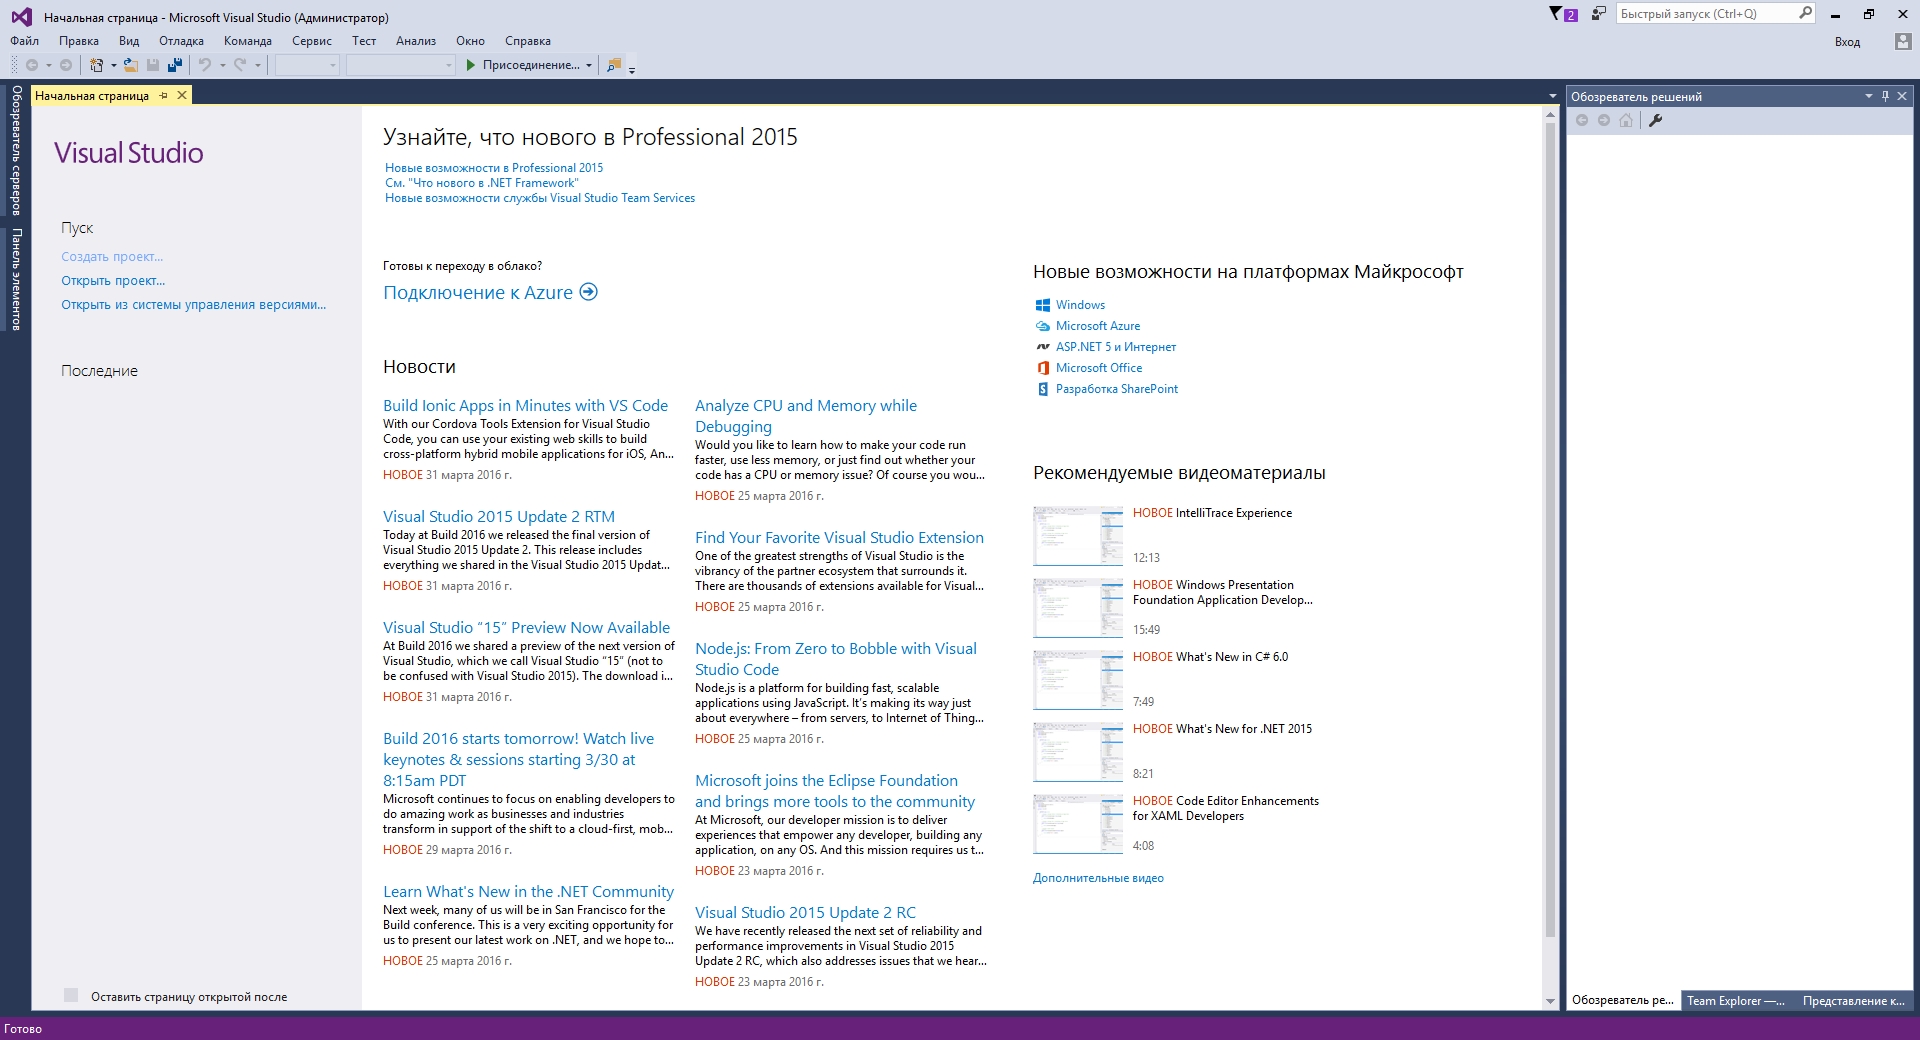Click the Navigate Forward toolbar arrow
The height and width of the screenshot is (1040, 1920).
66,65
